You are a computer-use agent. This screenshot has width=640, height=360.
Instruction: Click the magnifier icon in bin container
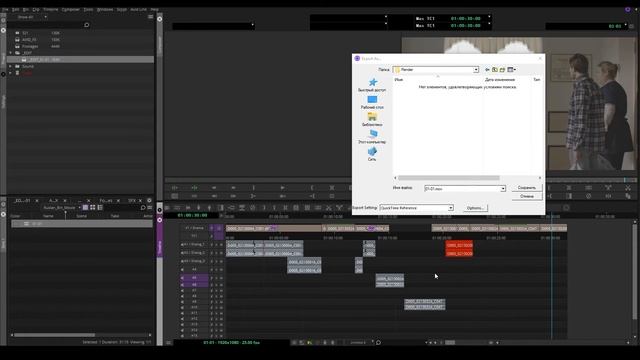pyautogui.click(x=87, y=25)
